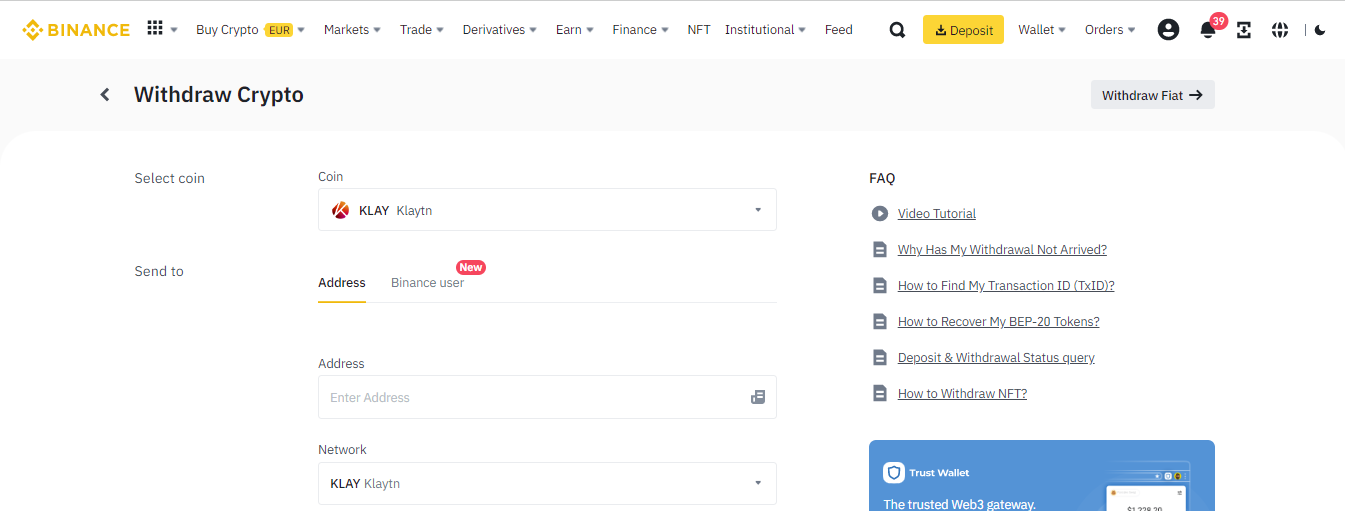The width and height of the screenshot is (1345, 511).
Task: Expand the Institutional menu
Action: click(766, 30)
